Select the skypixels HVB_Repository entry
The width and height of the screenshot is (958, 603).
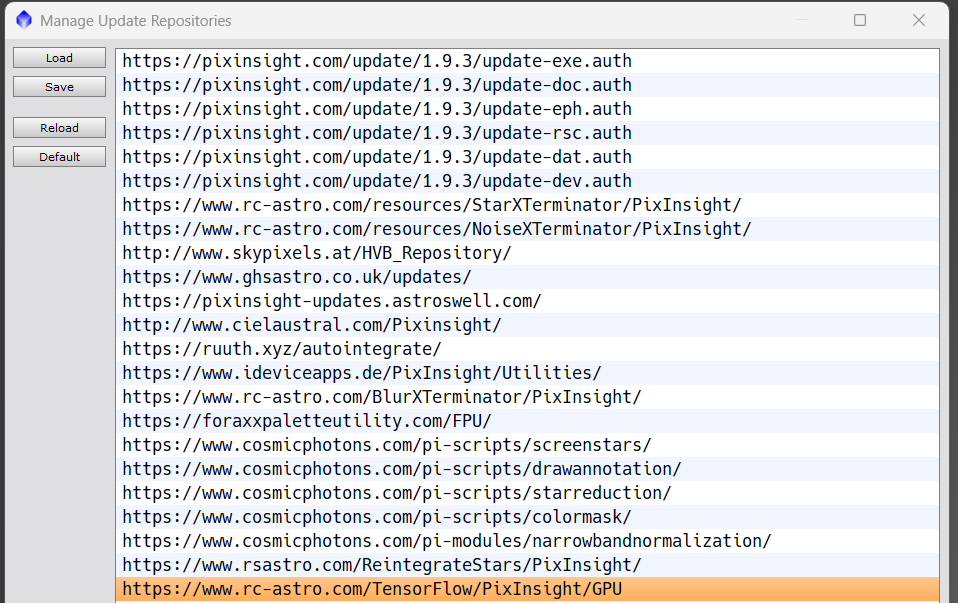pos(317,253)
